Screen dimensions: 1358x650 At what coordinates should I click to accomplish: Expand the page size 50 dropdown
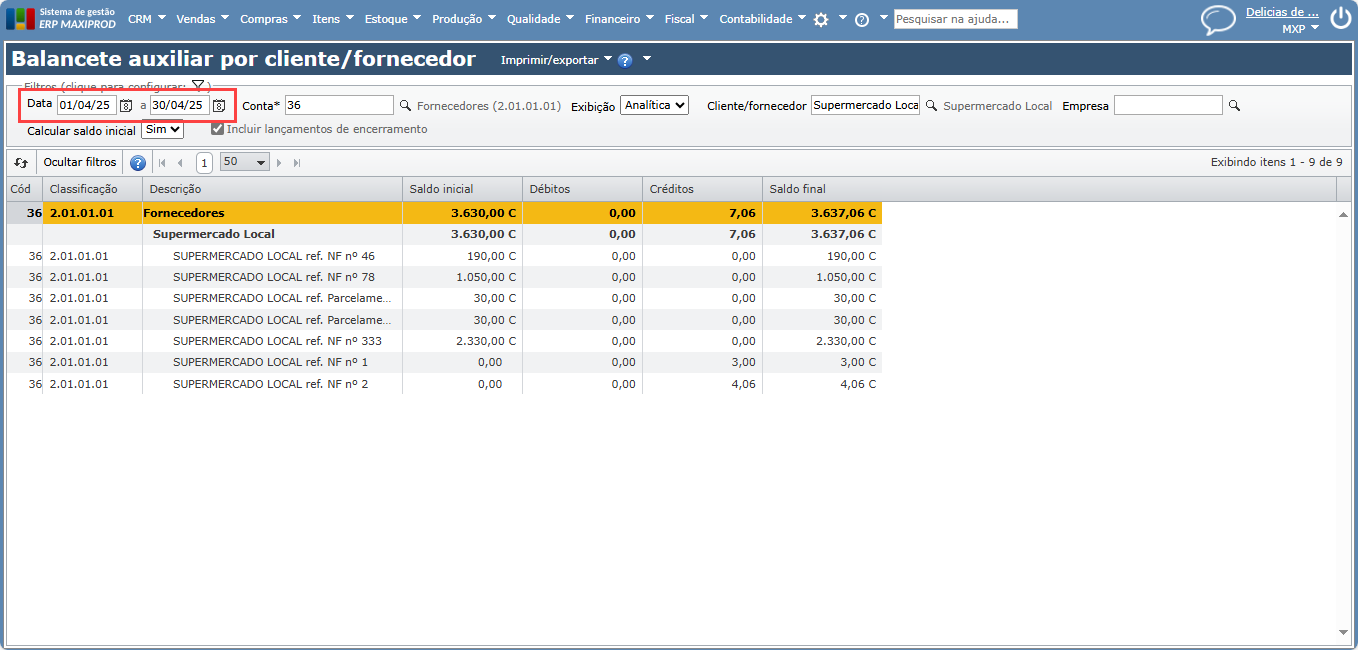click(245, 162)
